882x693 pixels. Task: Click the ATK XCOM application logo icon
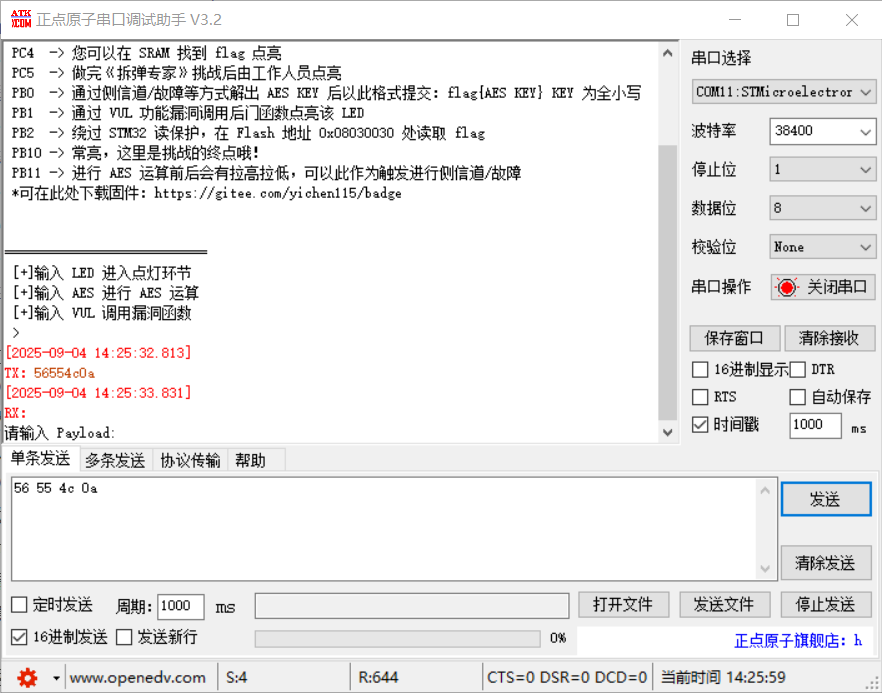coord(21,19)
